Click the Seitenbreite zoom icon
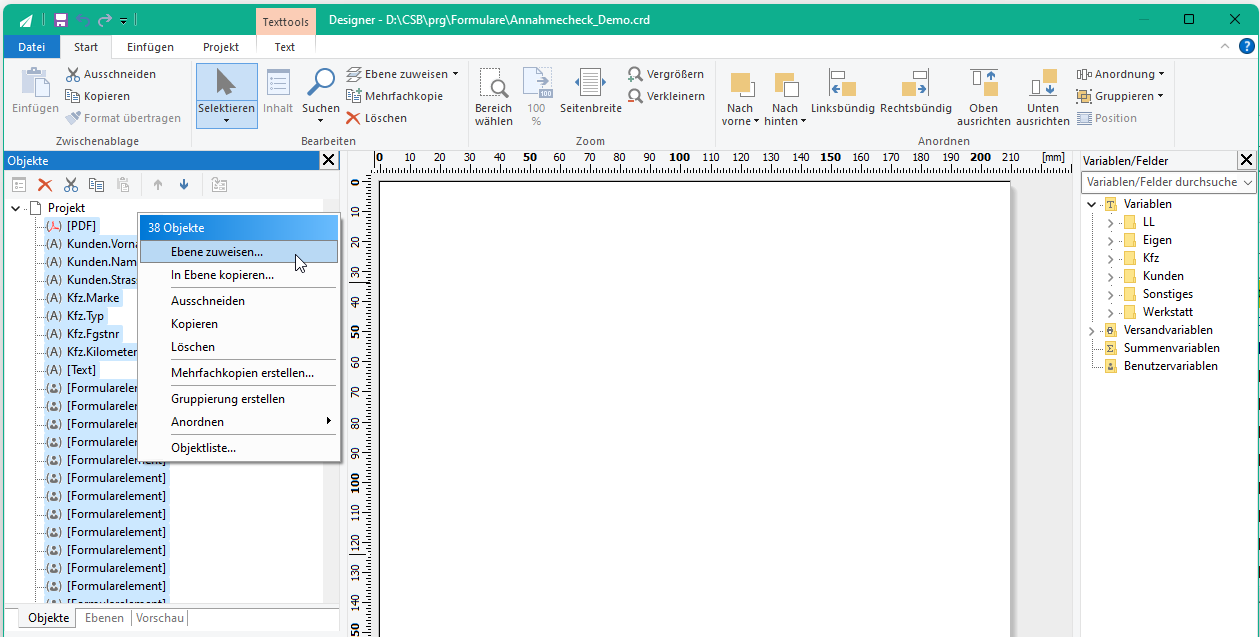This screenshot has width=1260, height=637. (x=590, y=83)
